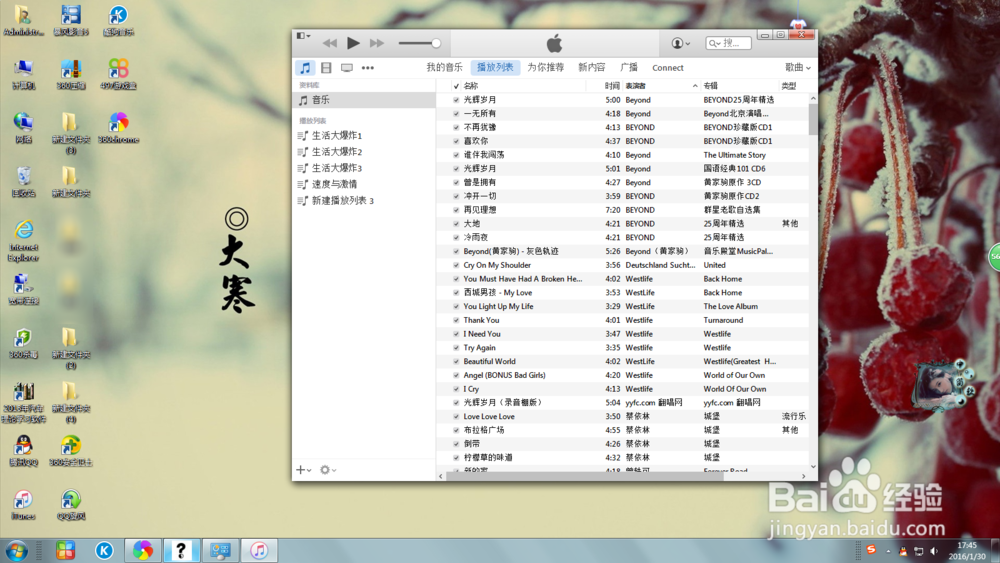Open the 计算机 desktop icon

pos(24,75)
